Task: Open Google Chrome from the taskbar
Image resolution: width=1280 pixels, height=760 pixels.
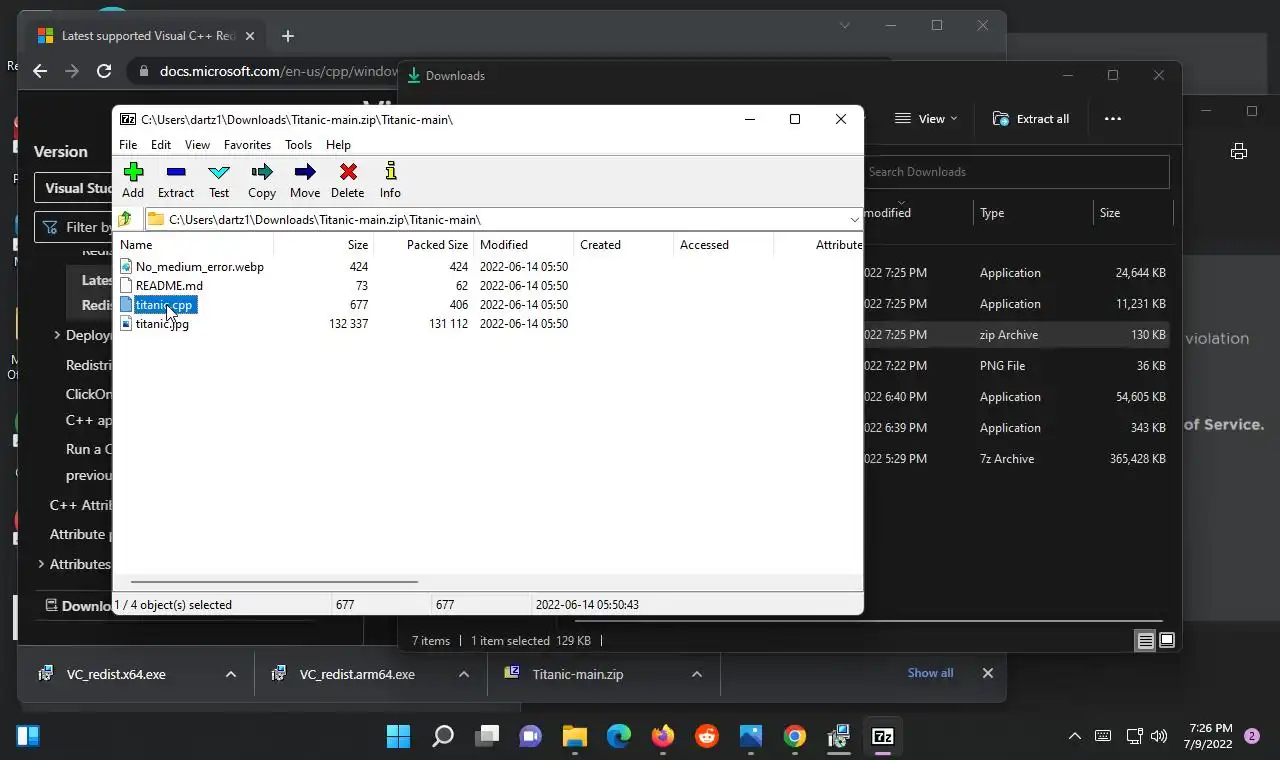Action: click(794, 737)
